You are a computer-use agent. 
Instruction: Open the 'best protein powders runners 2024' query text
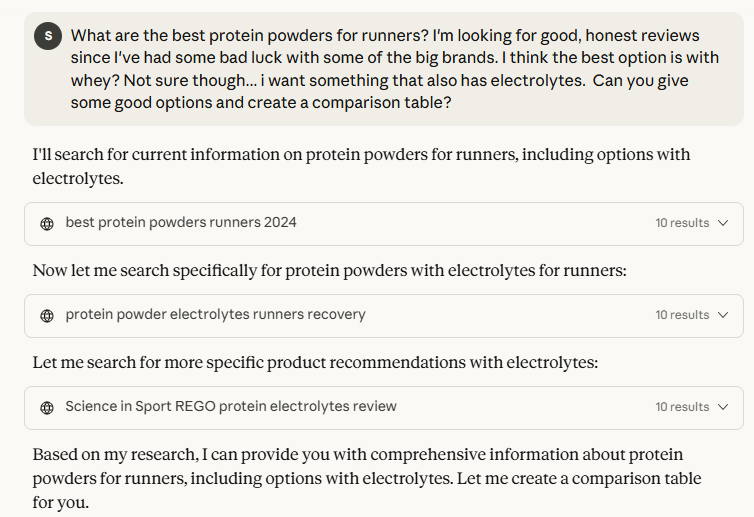point(181,222)
